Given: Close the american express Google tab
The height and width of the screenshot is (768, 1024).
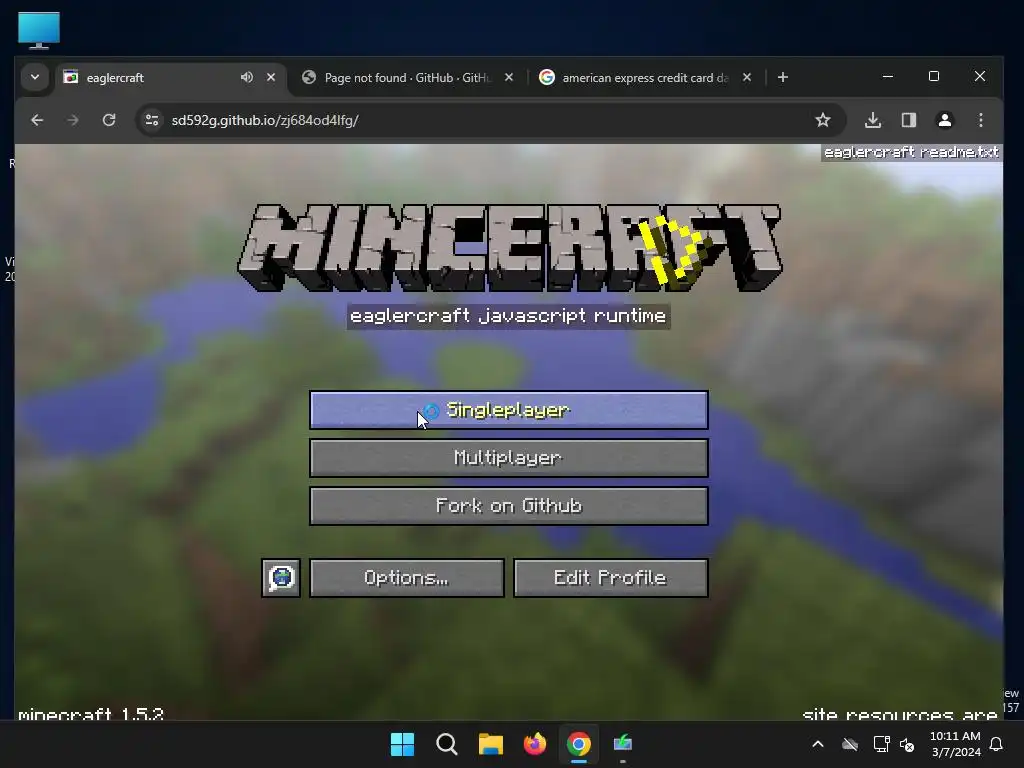Looking at the screenshot, I should [747, 77].
